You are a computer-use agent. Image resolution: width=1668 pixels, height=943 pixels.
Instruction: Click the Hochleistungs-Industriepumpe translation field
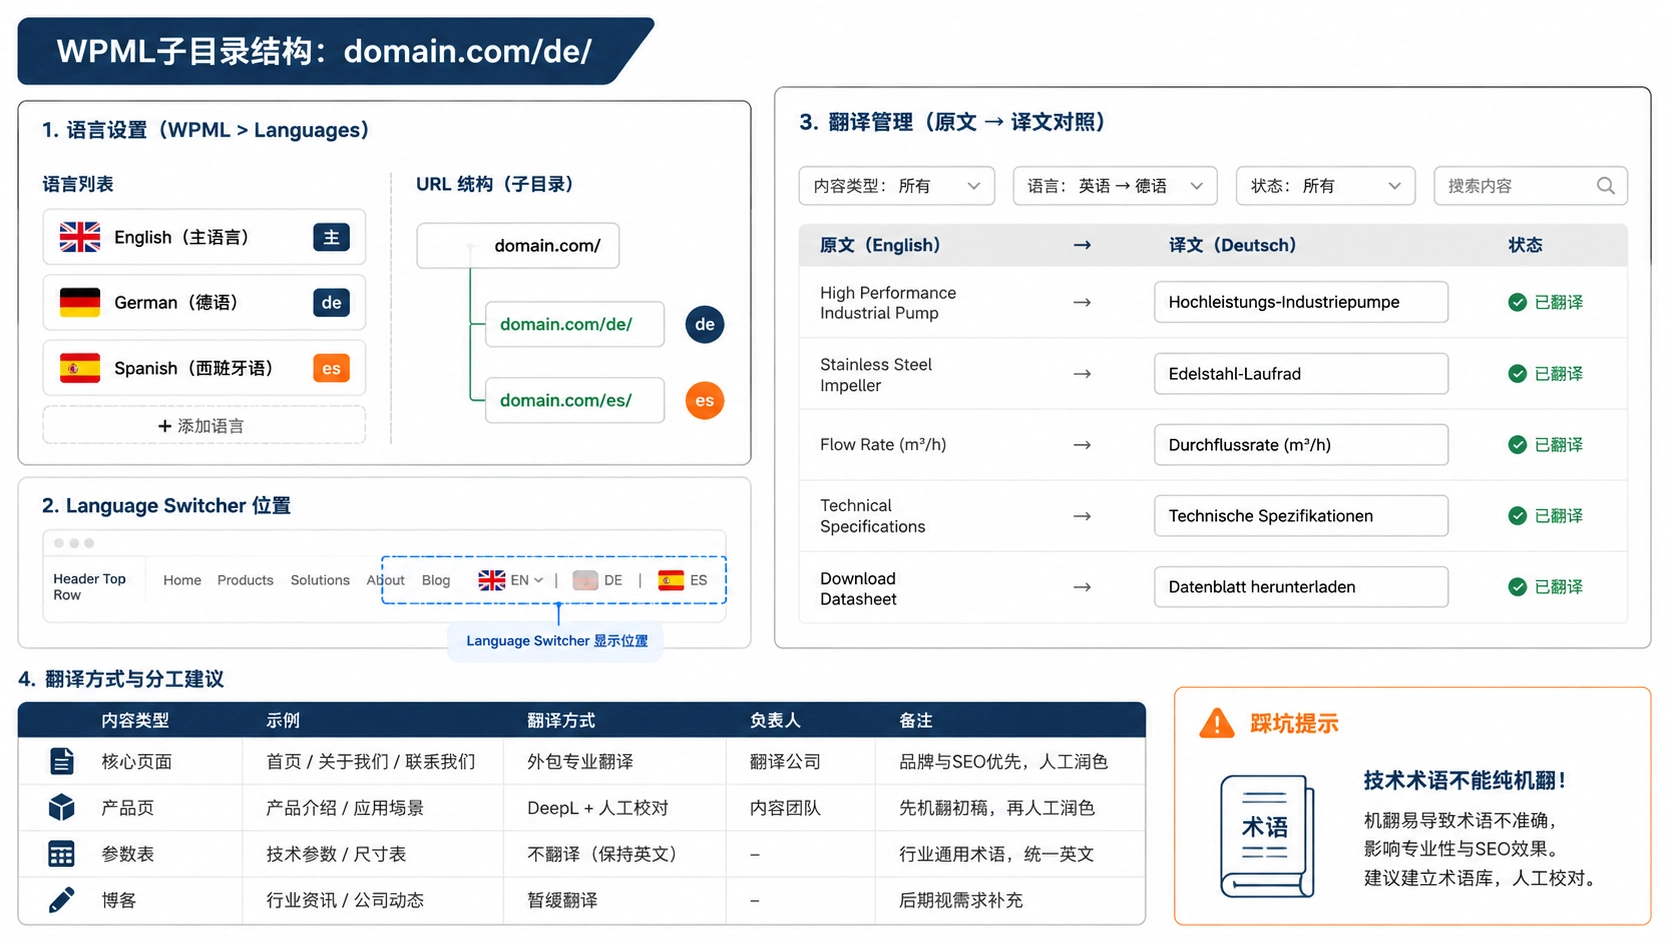click(x=1301, y=302)
